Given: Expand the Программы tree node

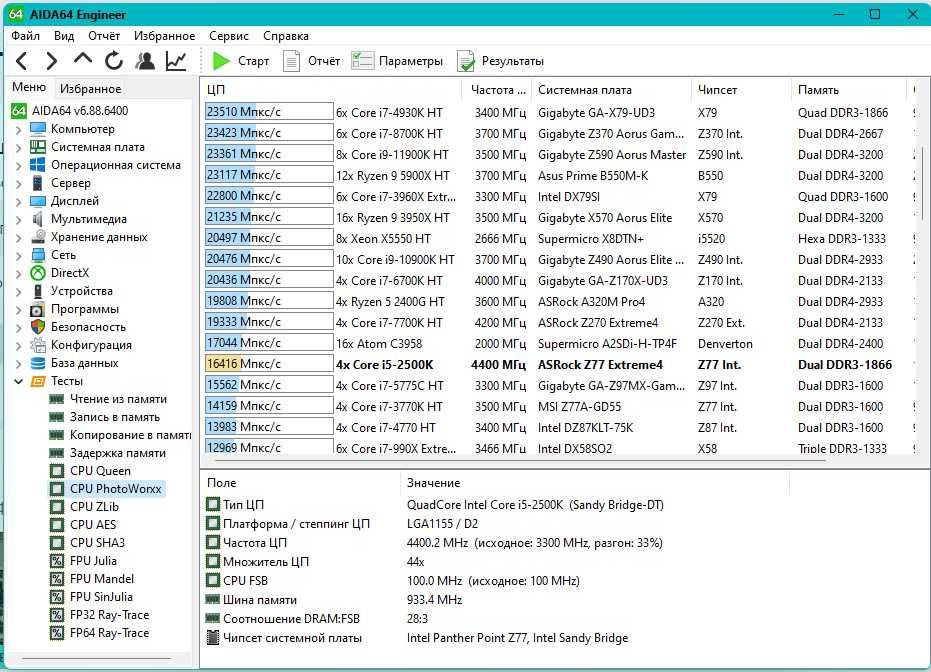Looking at the screenshot, I should pos(18,309).
